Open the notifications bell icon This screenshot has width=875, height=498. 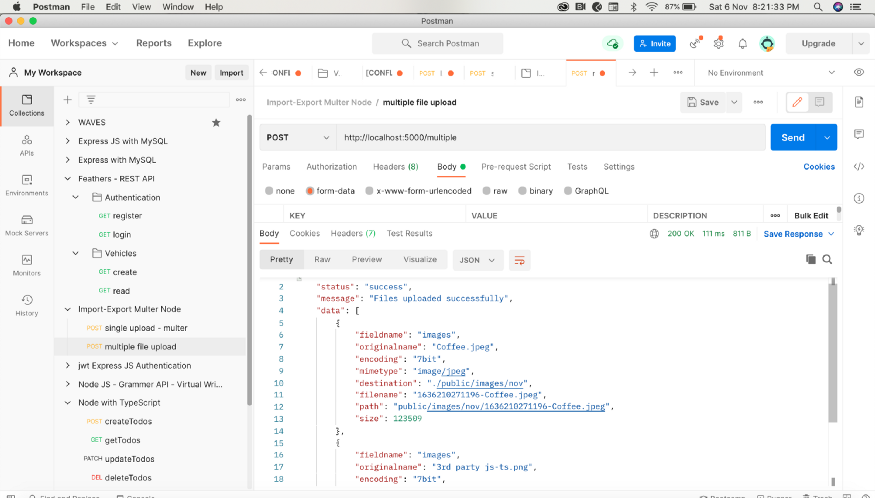coord(742,44)
